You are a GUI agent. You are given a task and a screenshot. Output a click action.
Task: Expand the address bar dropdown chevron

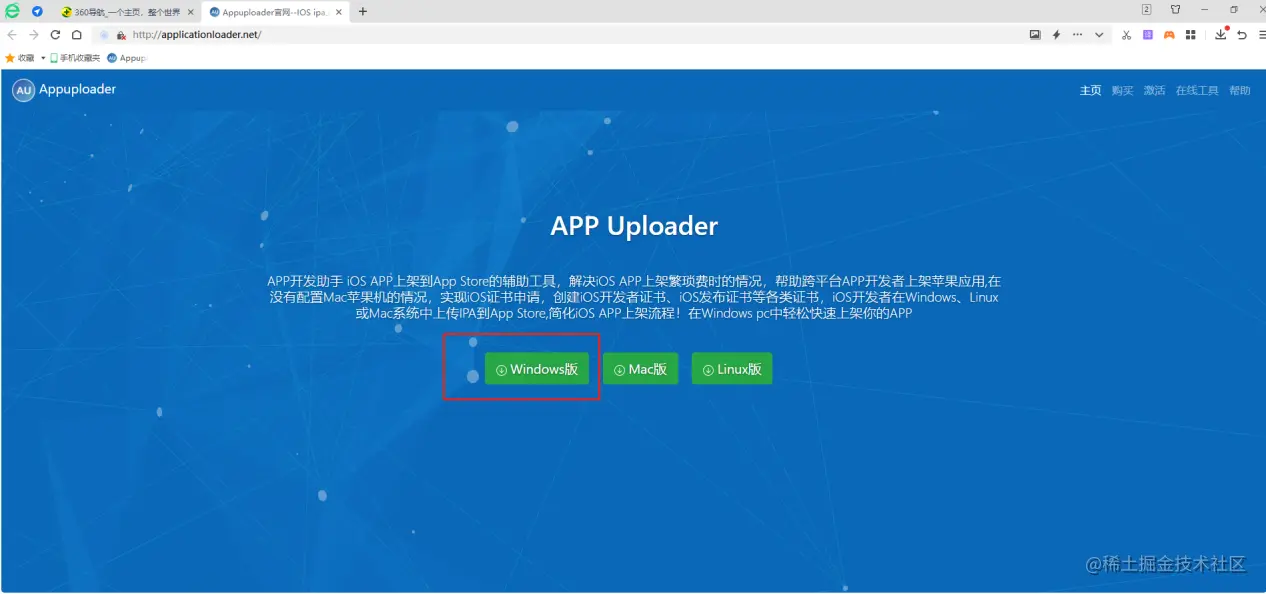click(x=1099, y=34)
